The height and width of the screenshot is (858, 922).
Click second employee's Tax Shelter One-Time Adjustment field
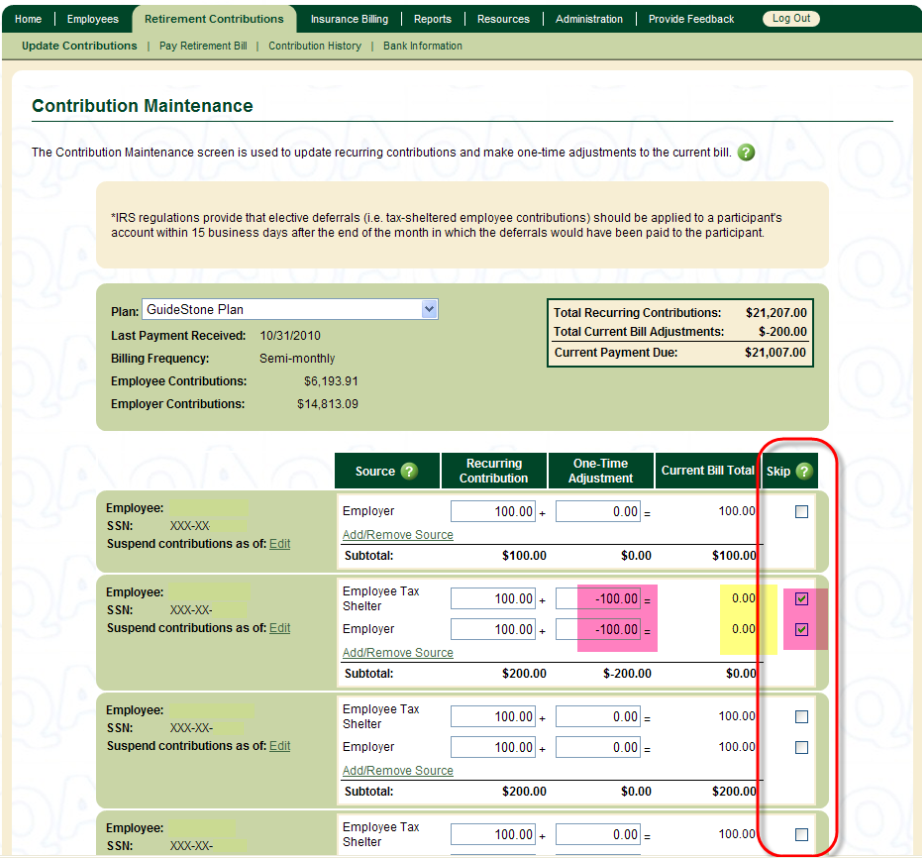[598, 599]
